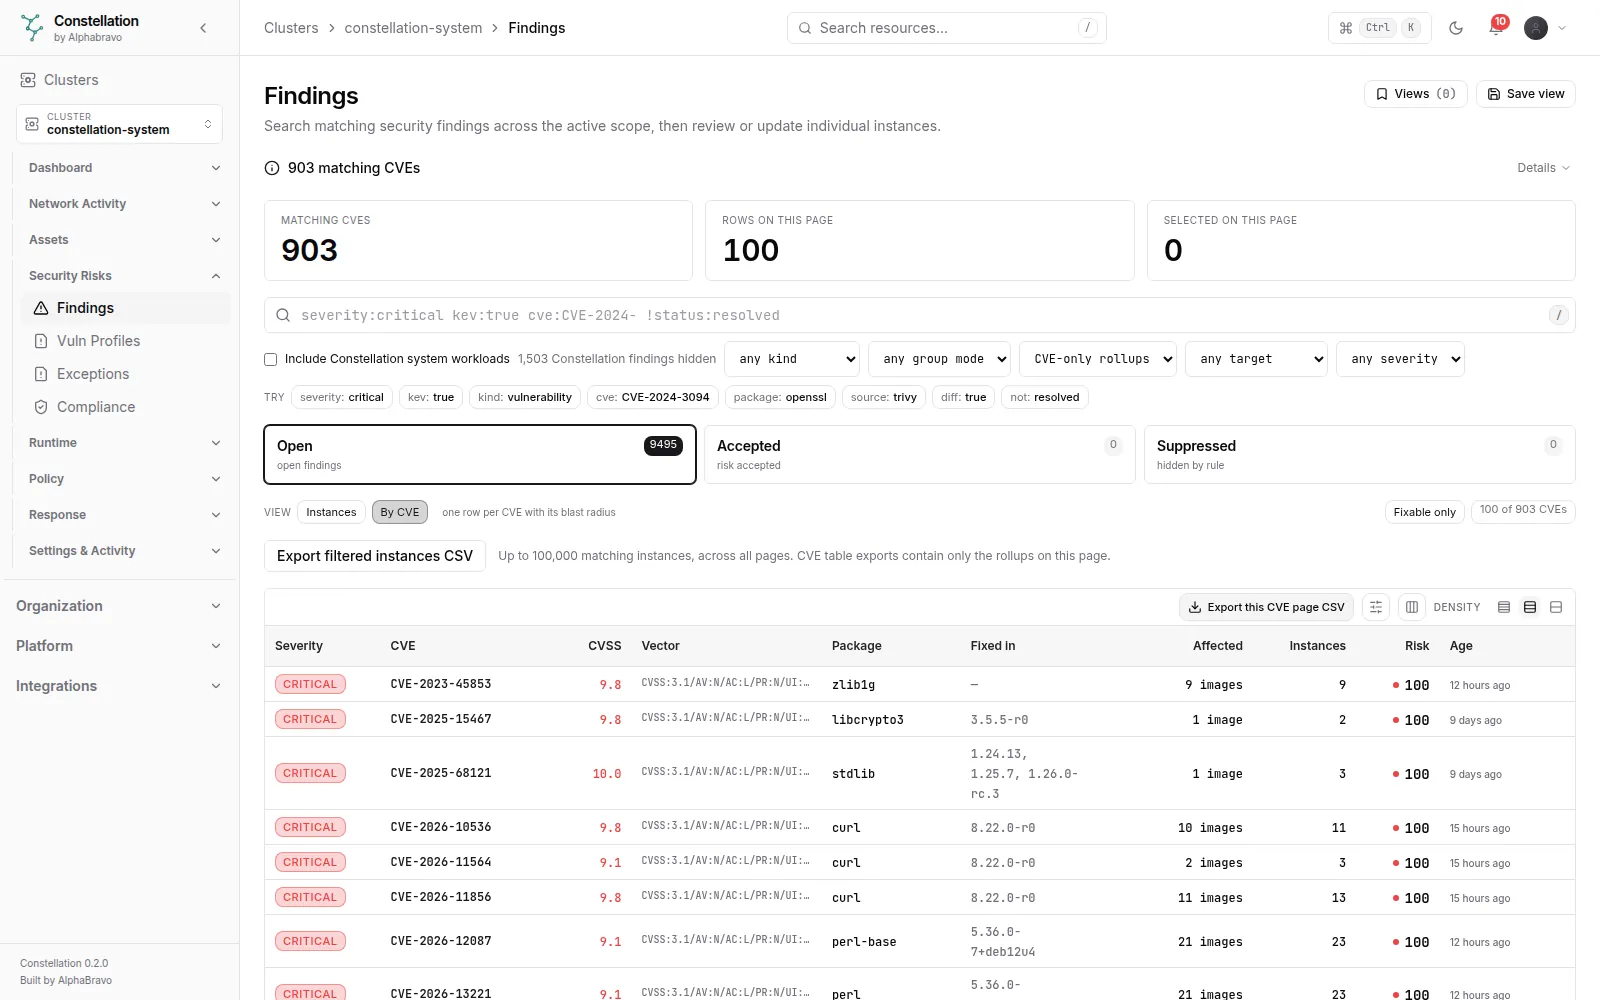The image size is (1600, 1000).
Task: Collapse the sidebar with the chevron icon
Action: (x=203, y=28)
